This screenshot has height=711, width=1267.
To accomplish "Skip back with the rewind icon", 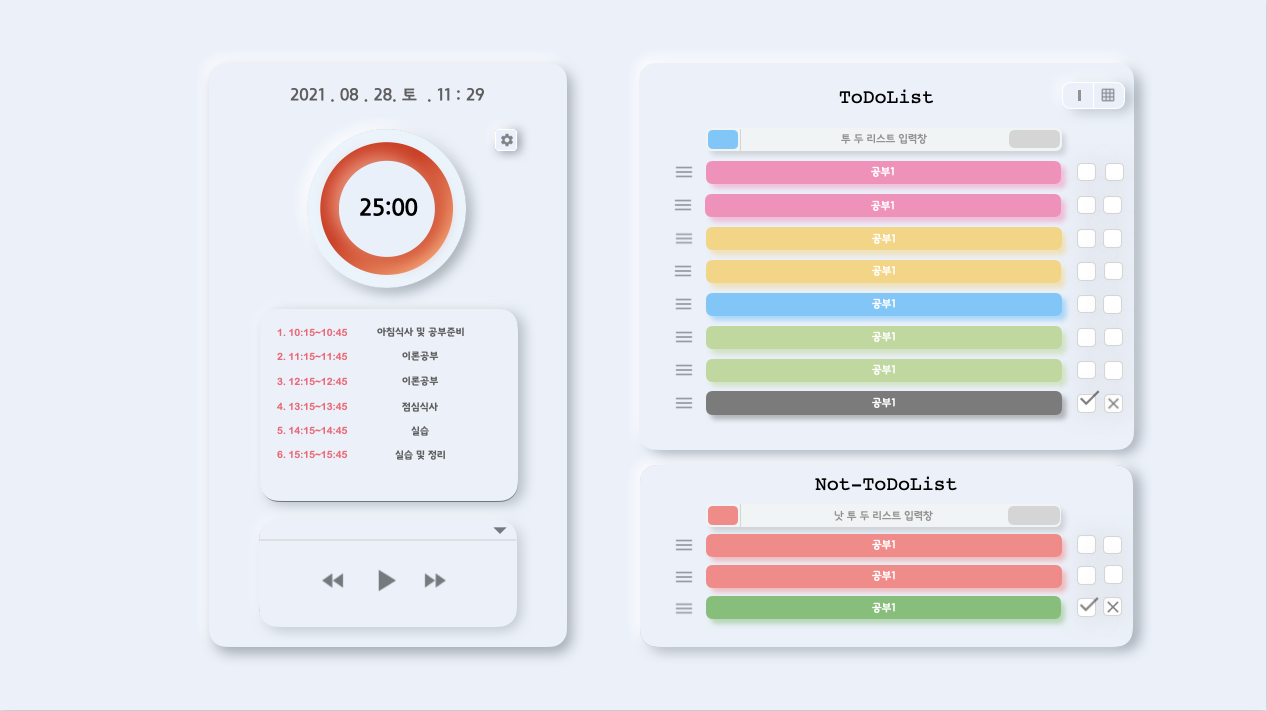I will click(x=333, y=581).
